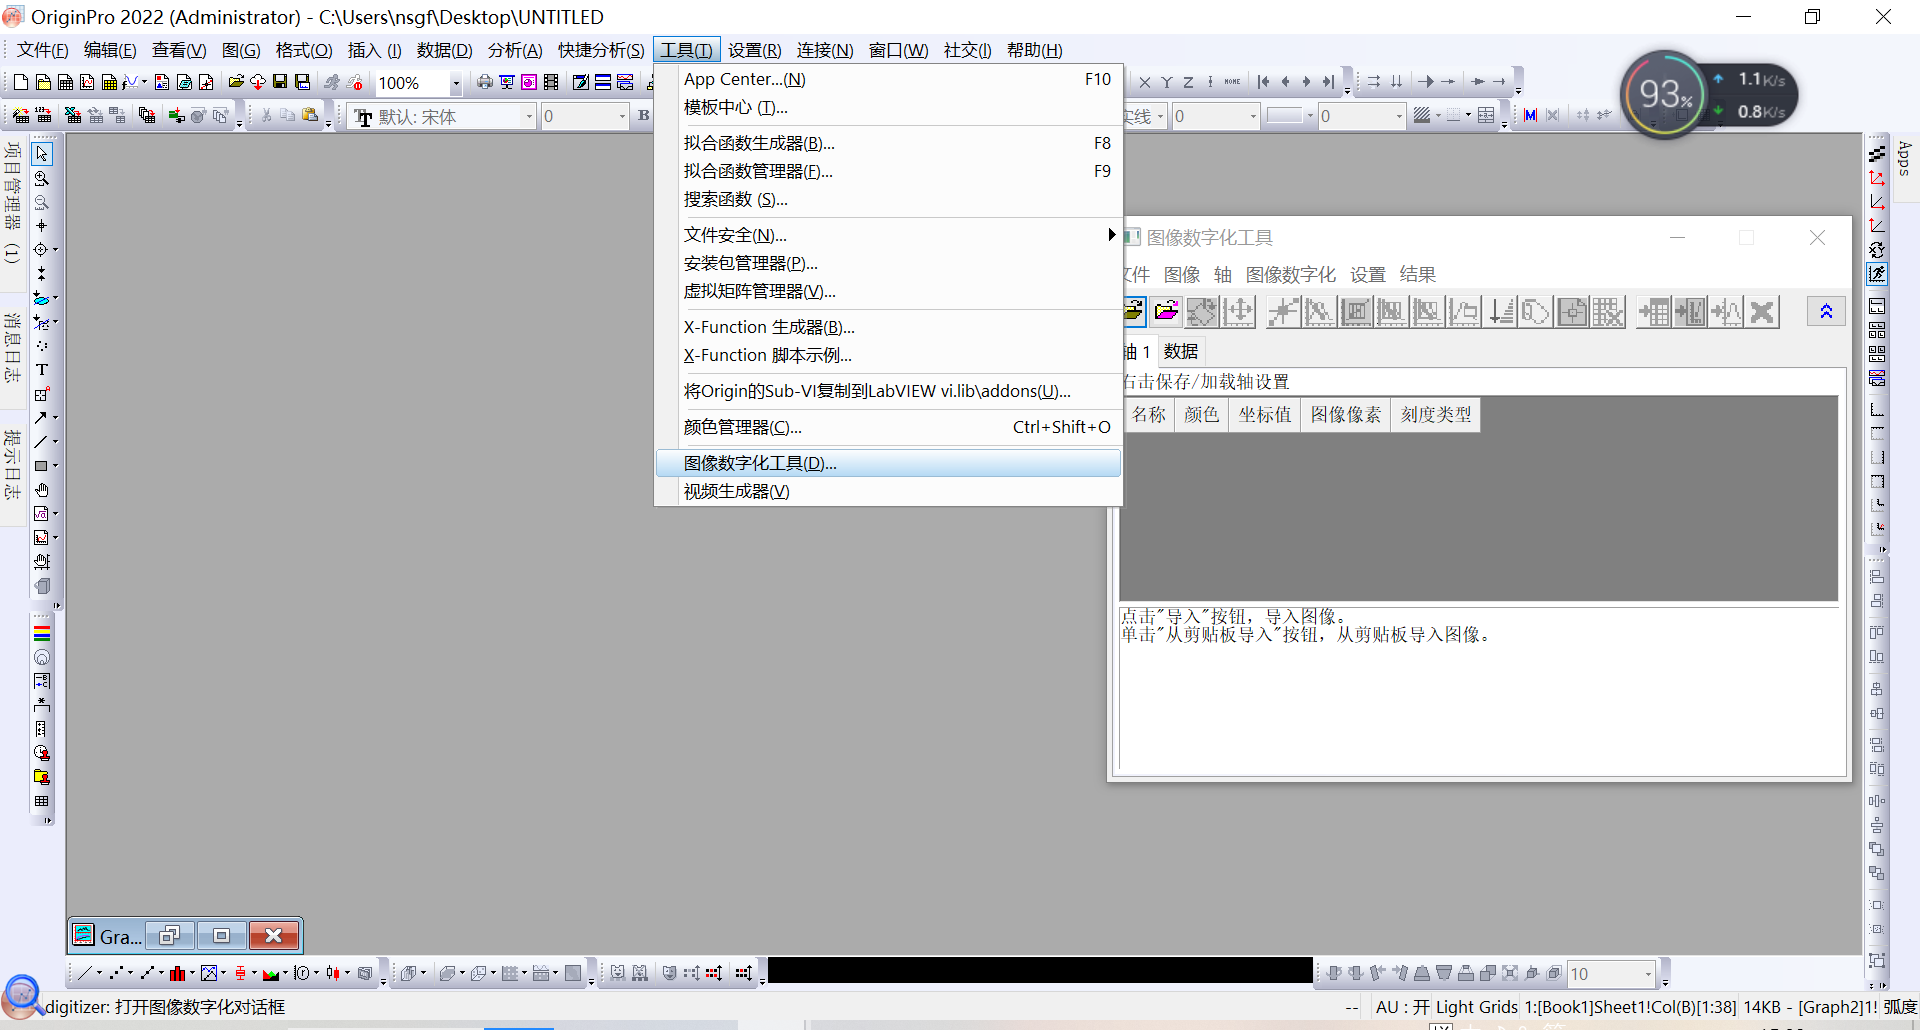Open the font size dropdown
1920x1030 pixels.
622,117
